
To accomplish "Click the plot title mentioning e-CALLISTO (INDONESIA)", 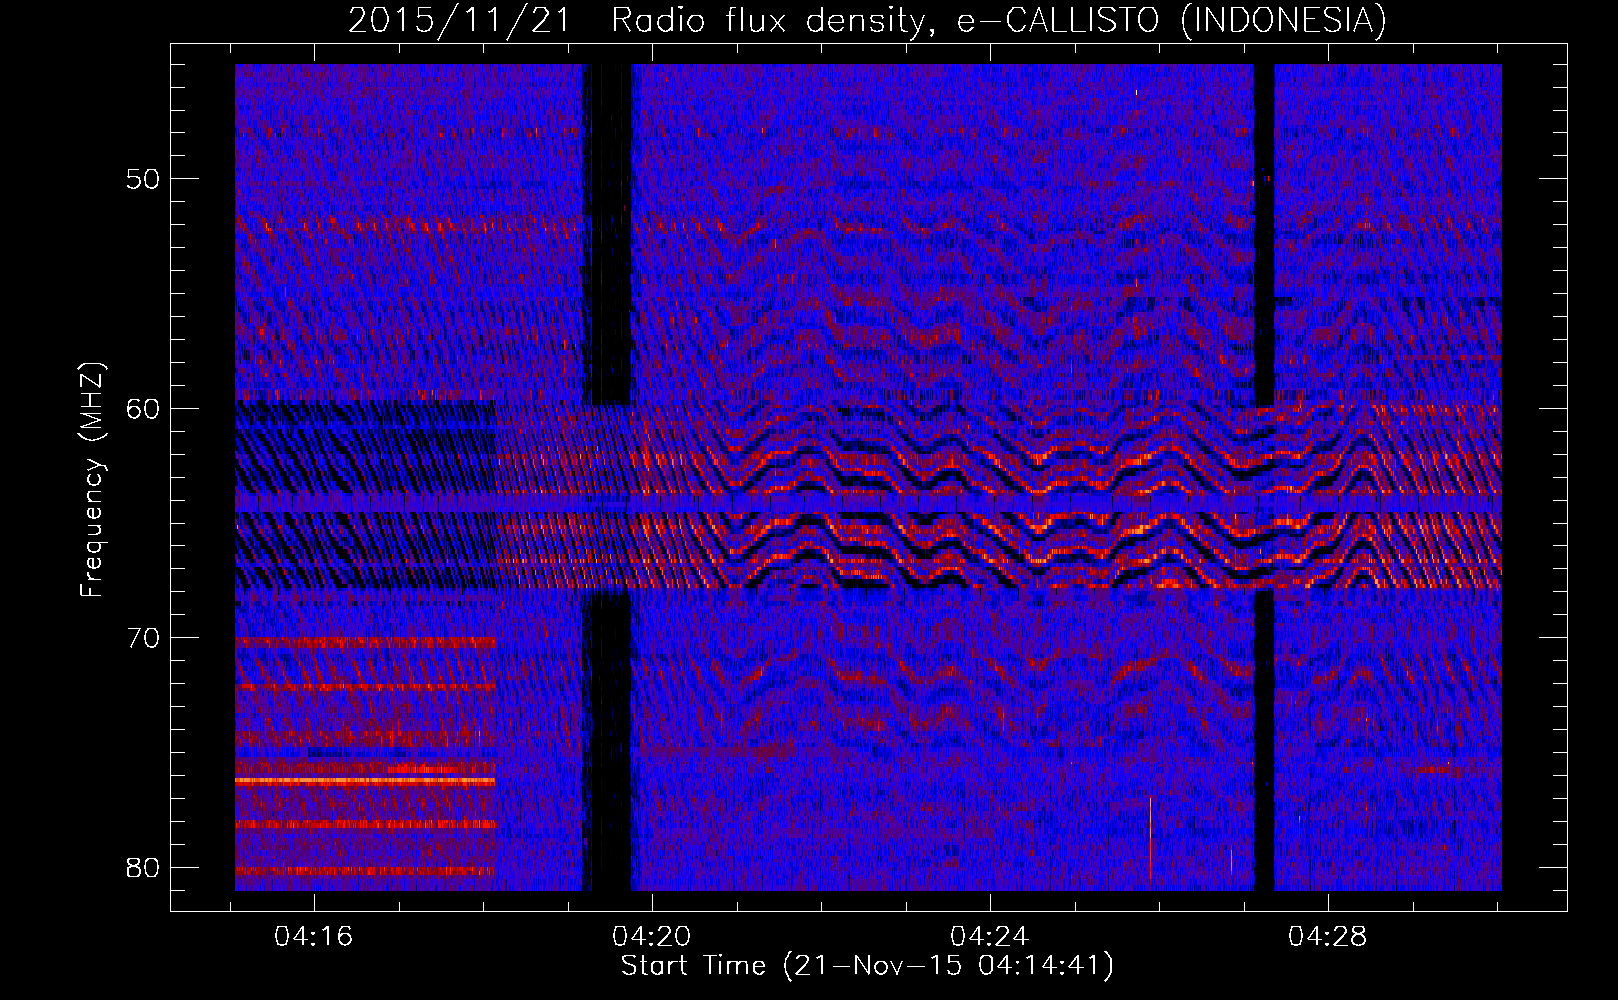I will [x=867, y=20].
